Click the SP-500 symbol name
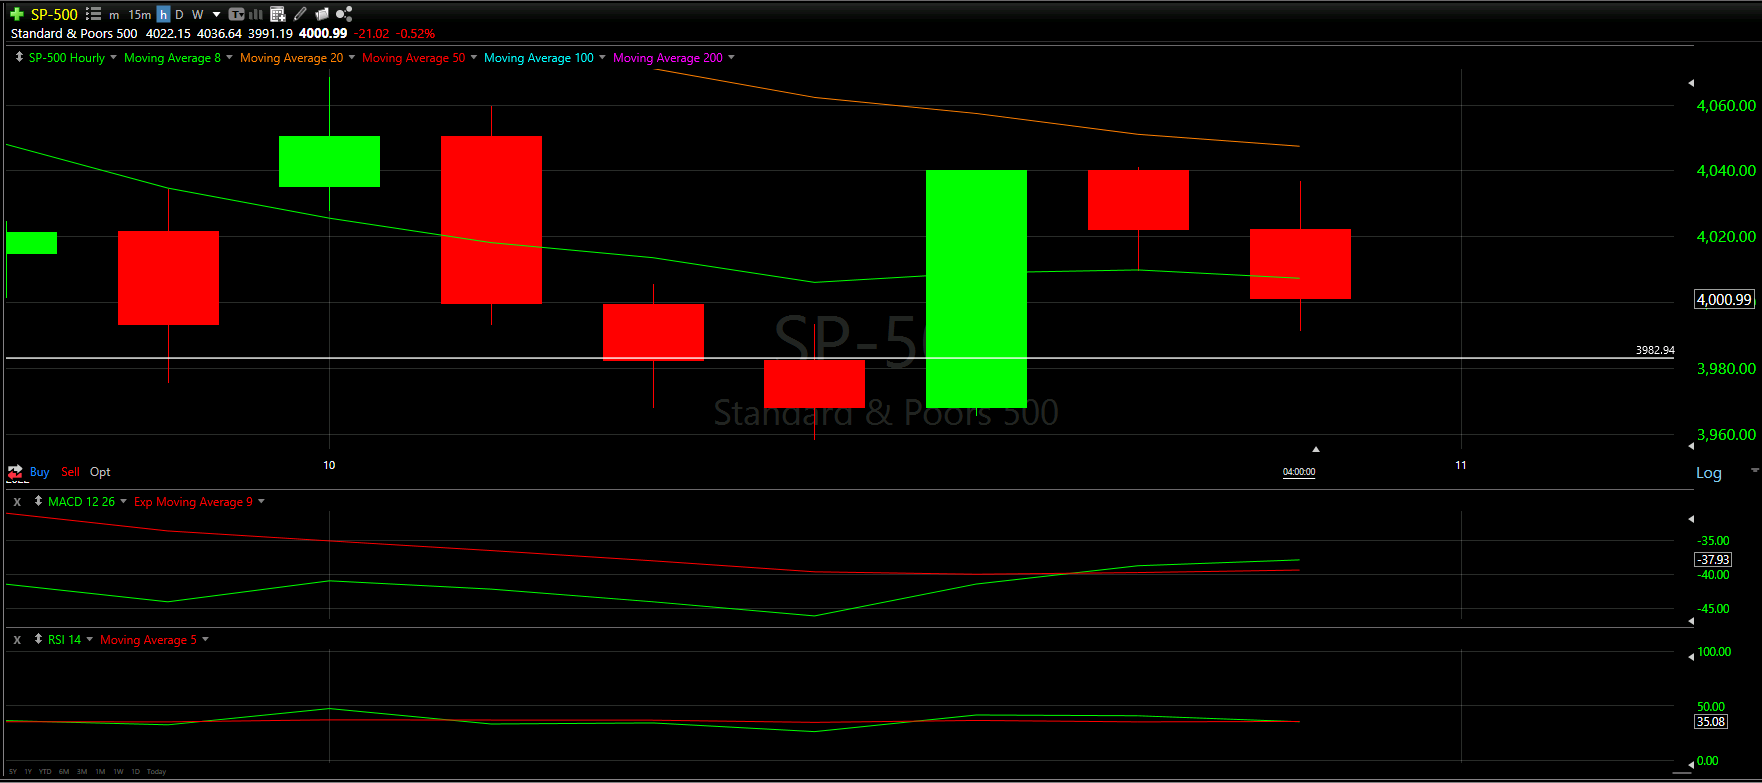 [54, 14]
